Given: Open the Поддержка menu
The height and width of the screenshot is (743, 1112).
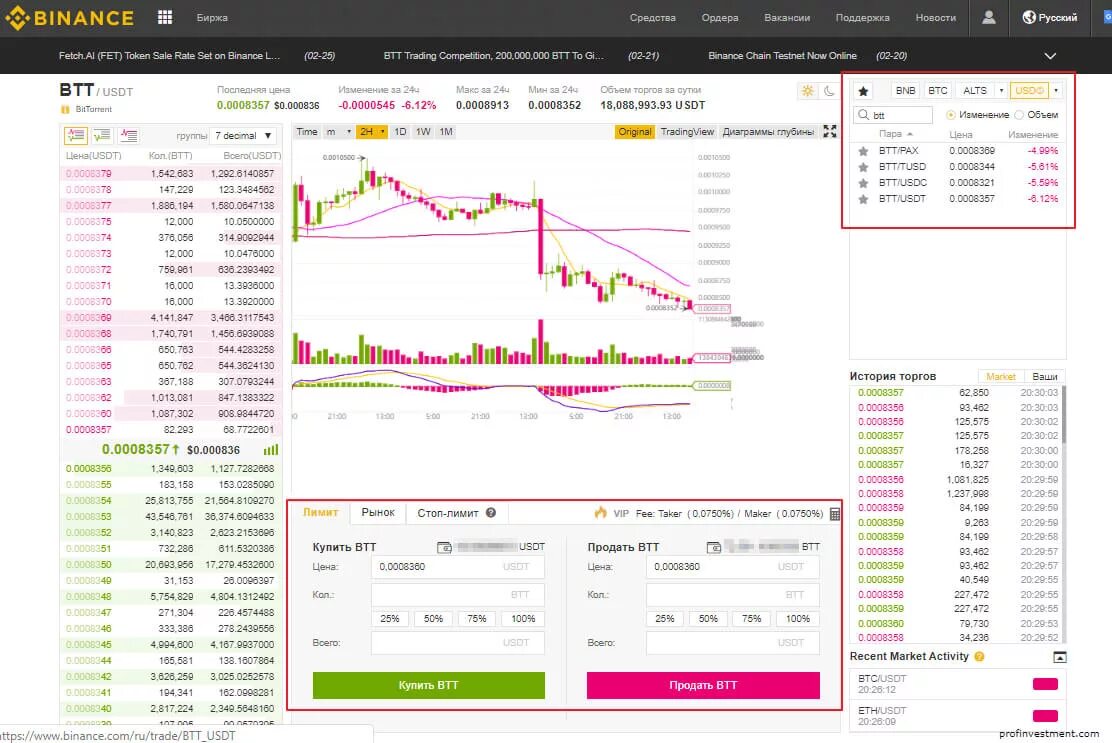Looking at the screenshot, I should tap(862, 18).
